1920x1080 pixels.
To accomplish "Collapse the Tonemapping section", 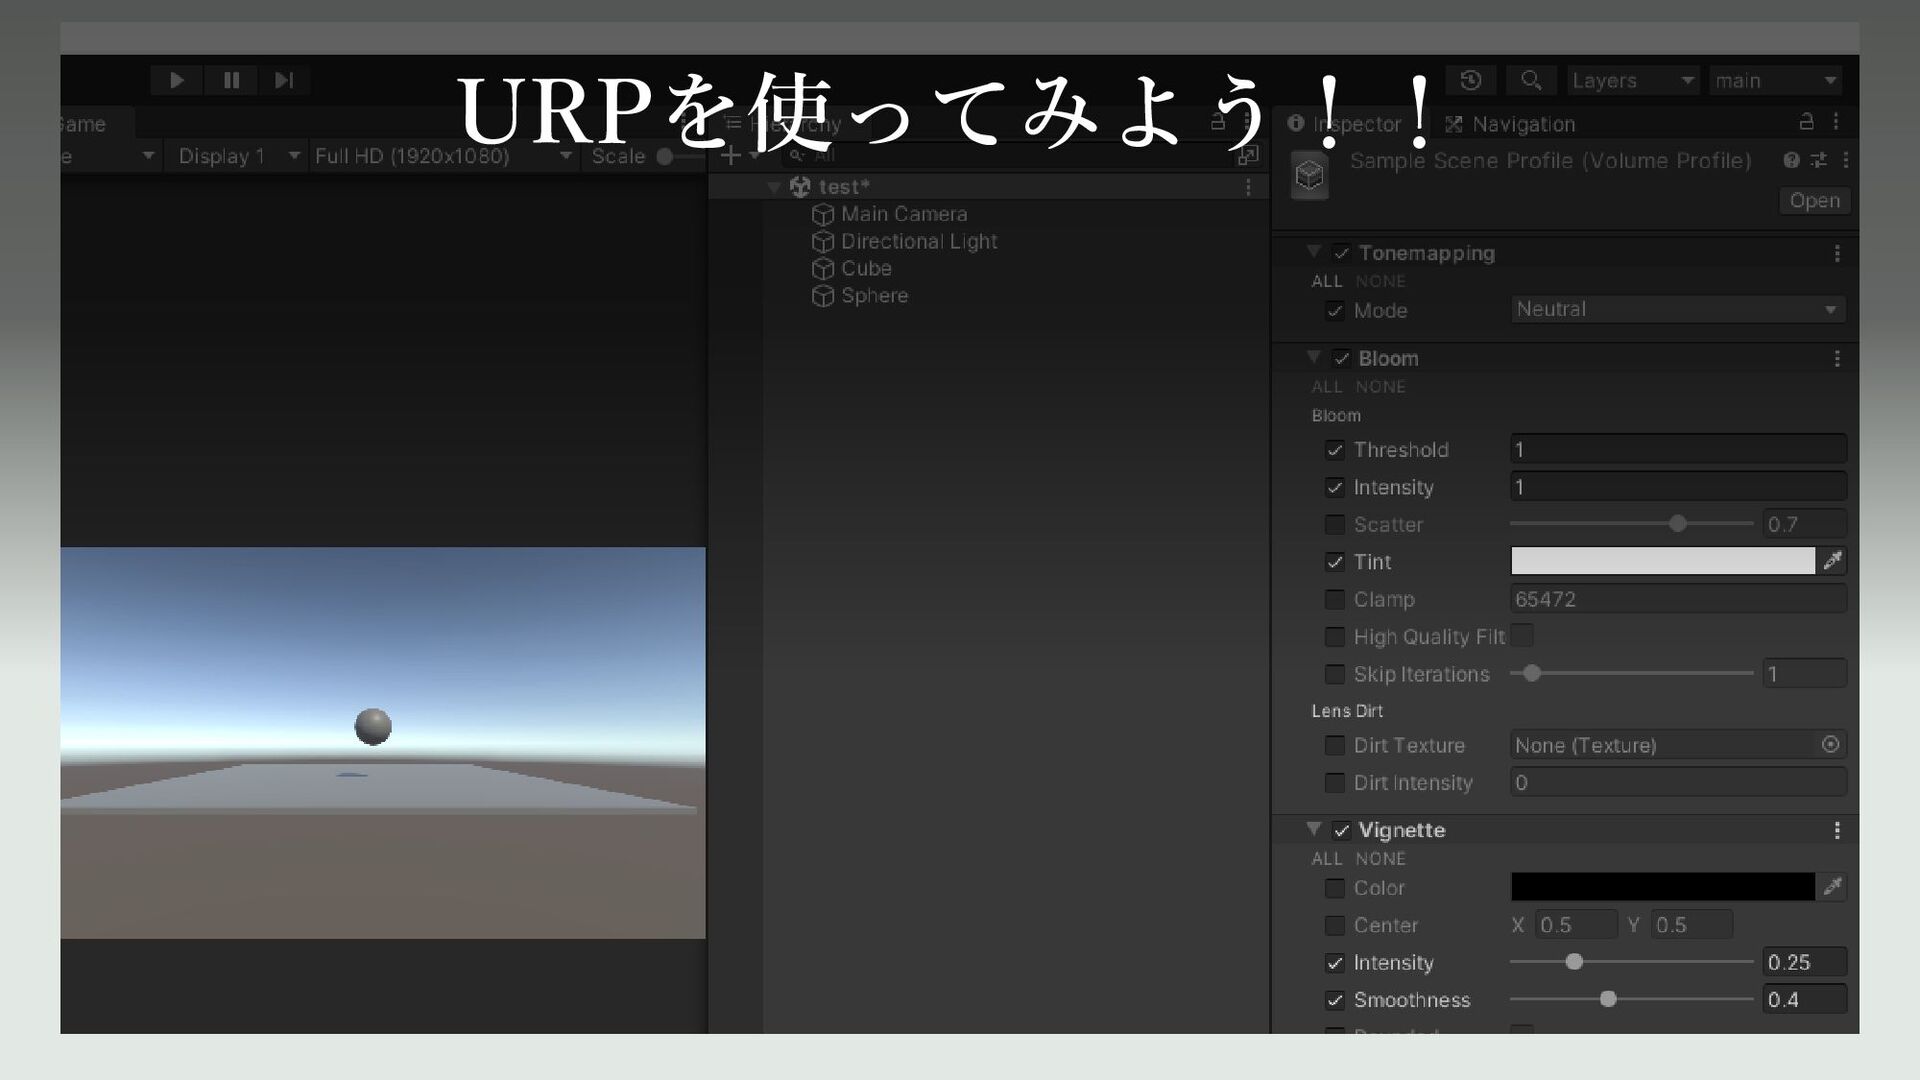I will pyautogui.click(x=1314, y=252).
